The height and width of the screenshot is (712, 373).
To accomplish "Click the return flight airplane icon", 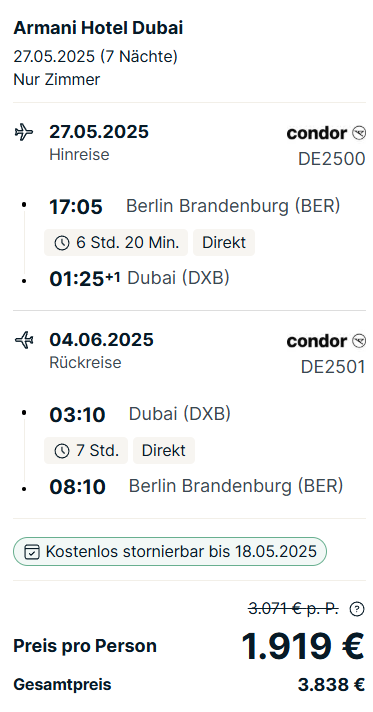I will coord(24,340).
